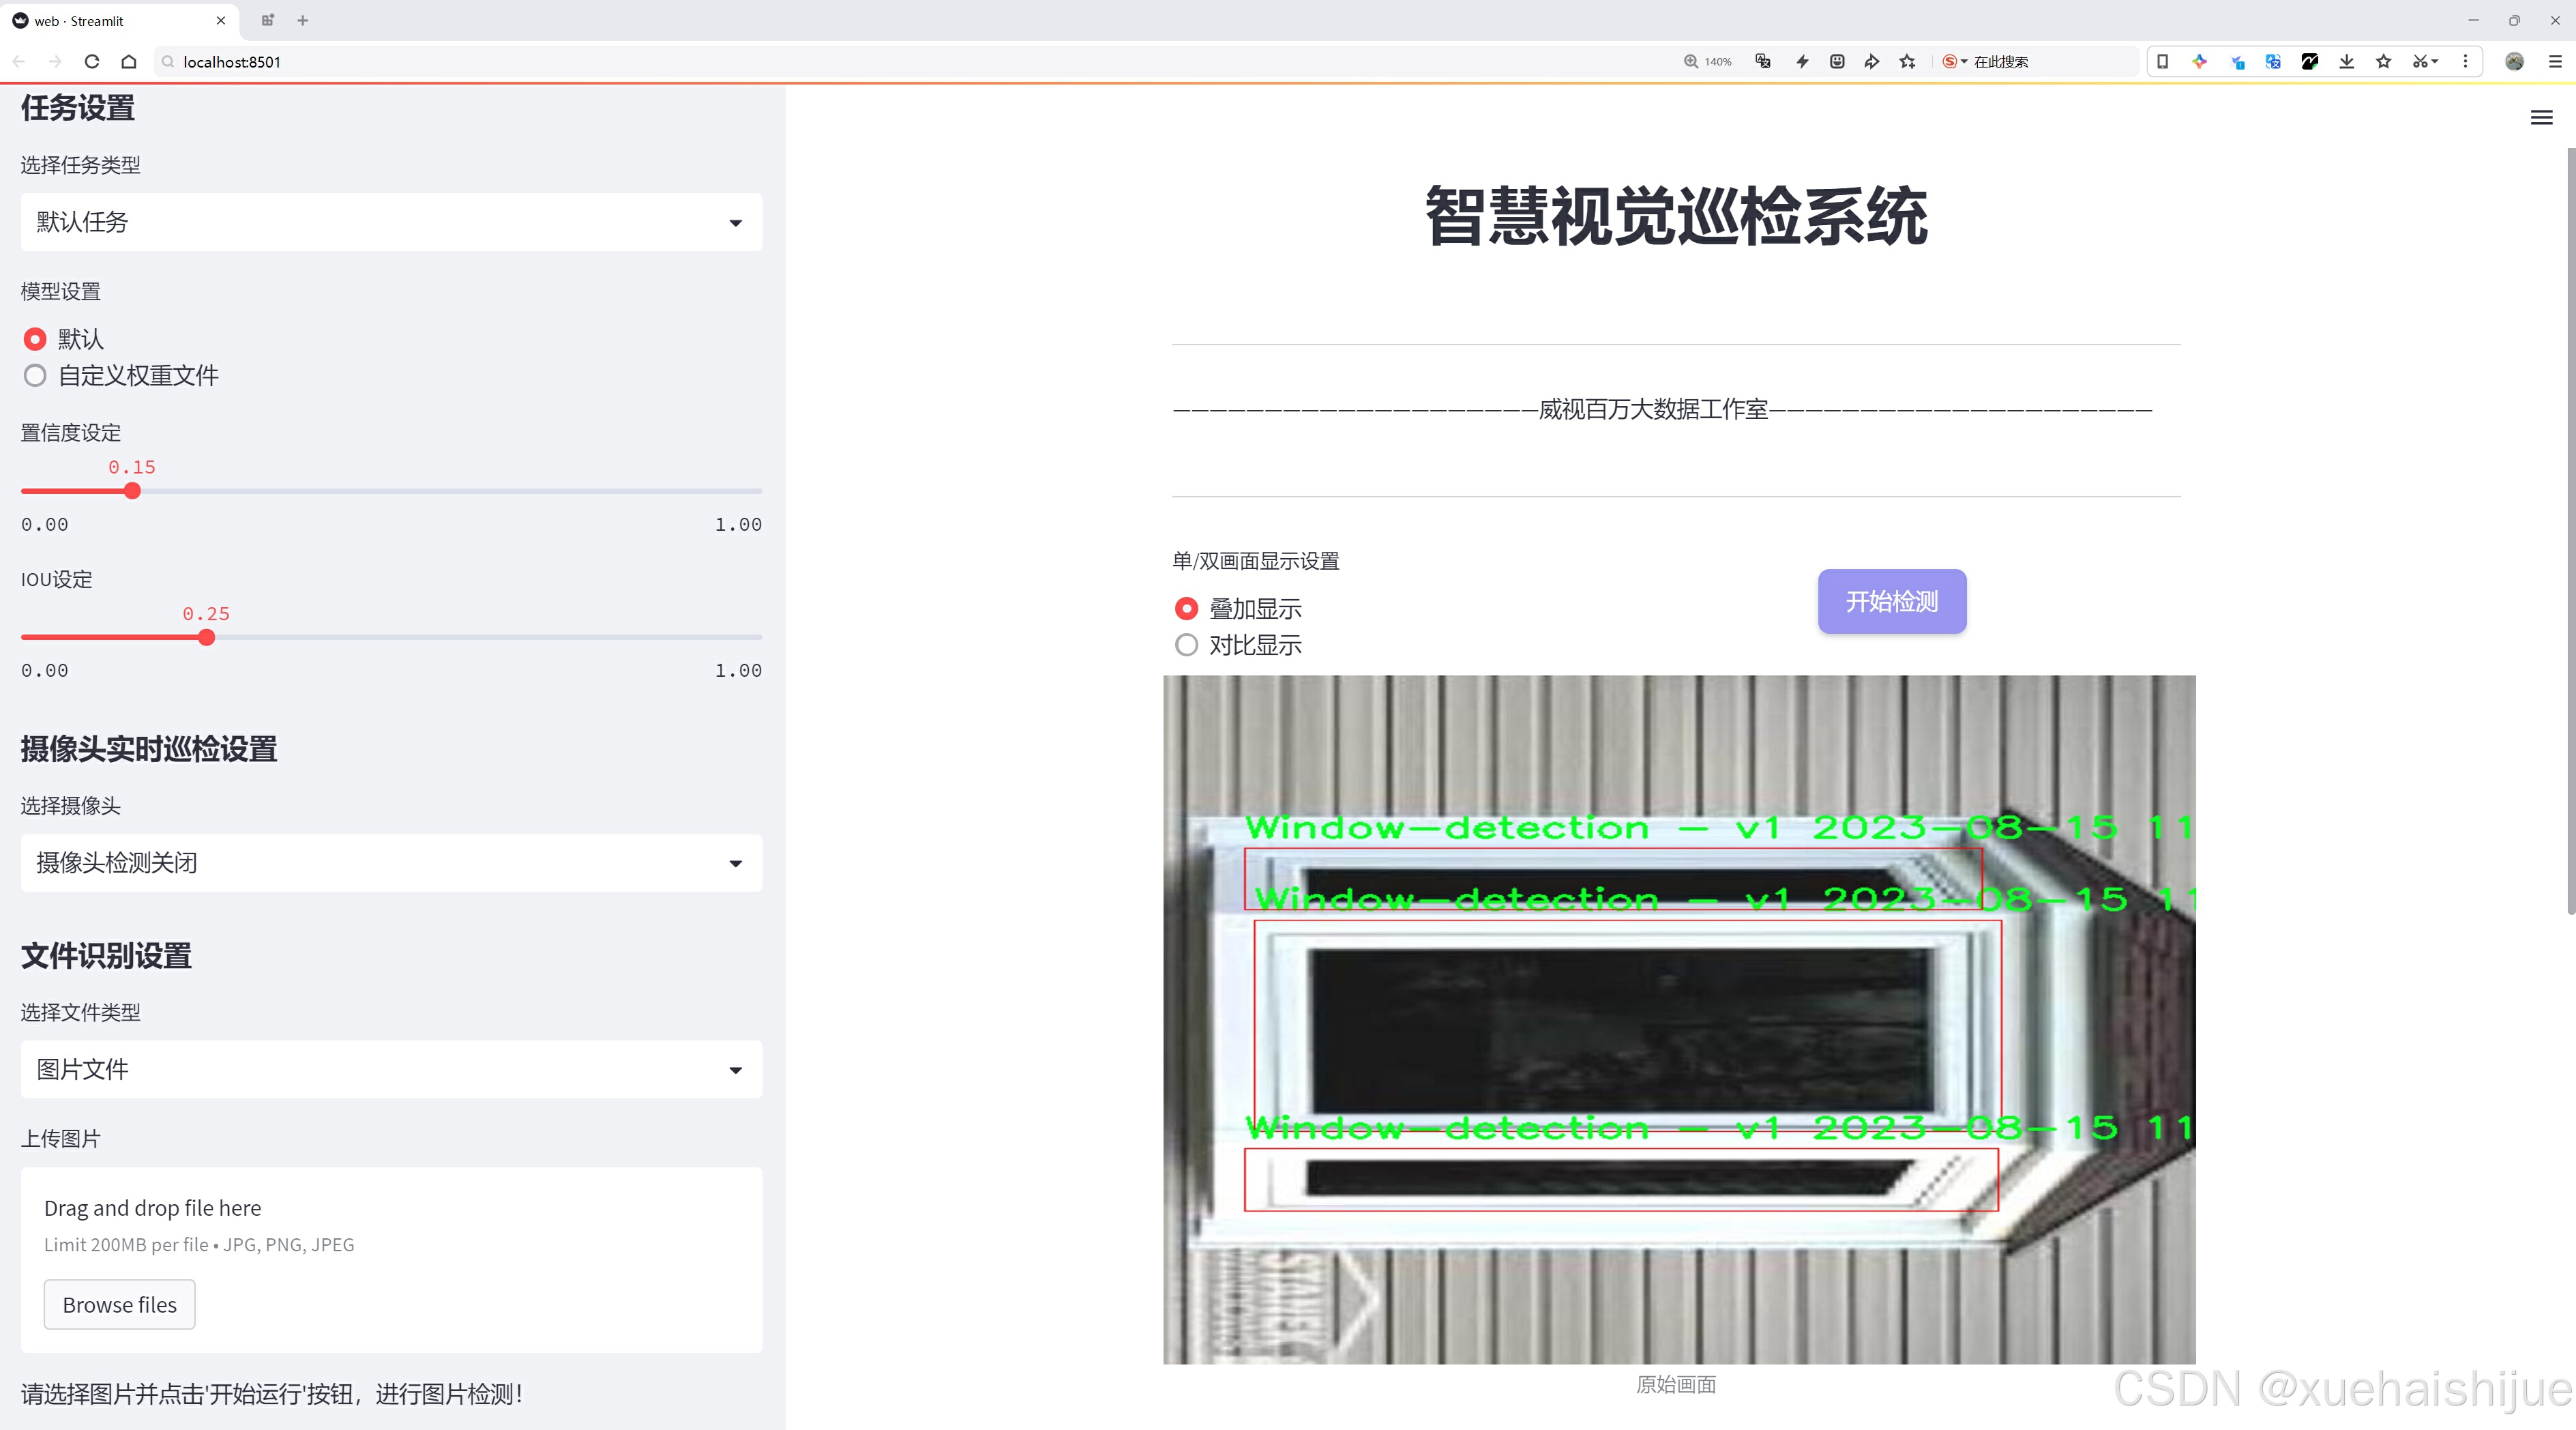Expand the 摄像头检测关闭 camera dropdown
The height and width of the screenshot is (1430, 2576).
(x=391, y=863)
